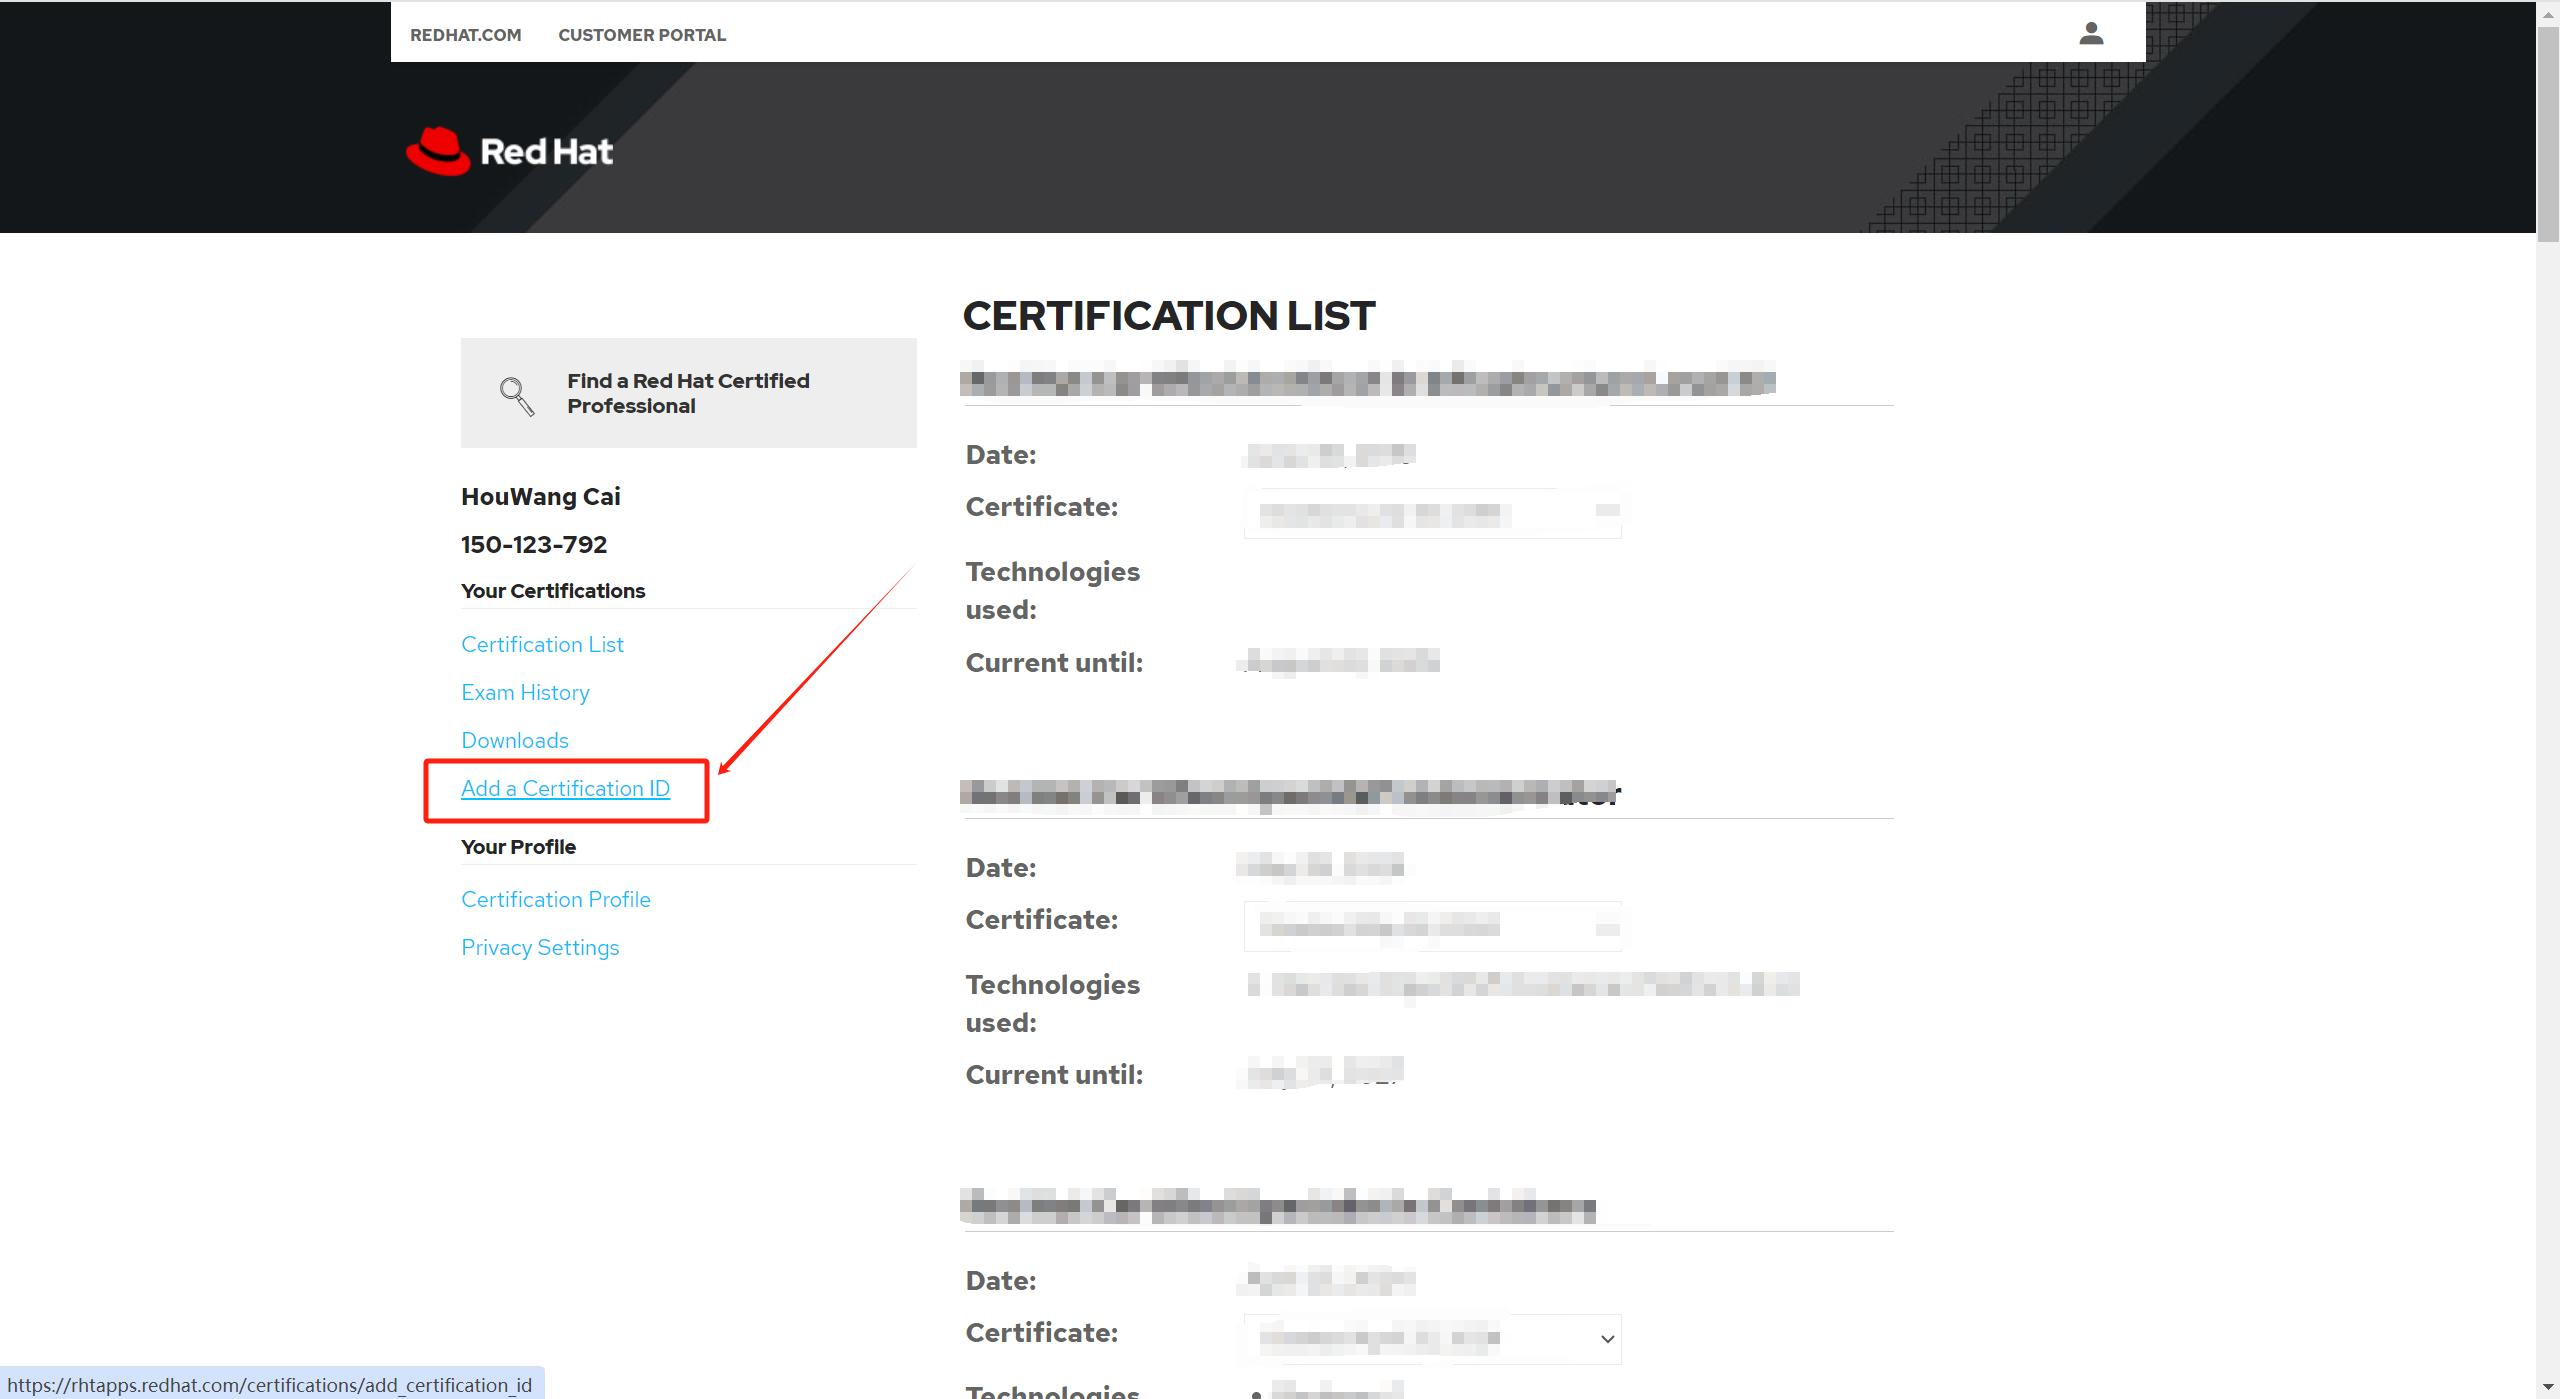The height and width of the screenshot is (1399, 2560).
Task: Click the magnifying glass search icon
Action: [x=517, y=396]
